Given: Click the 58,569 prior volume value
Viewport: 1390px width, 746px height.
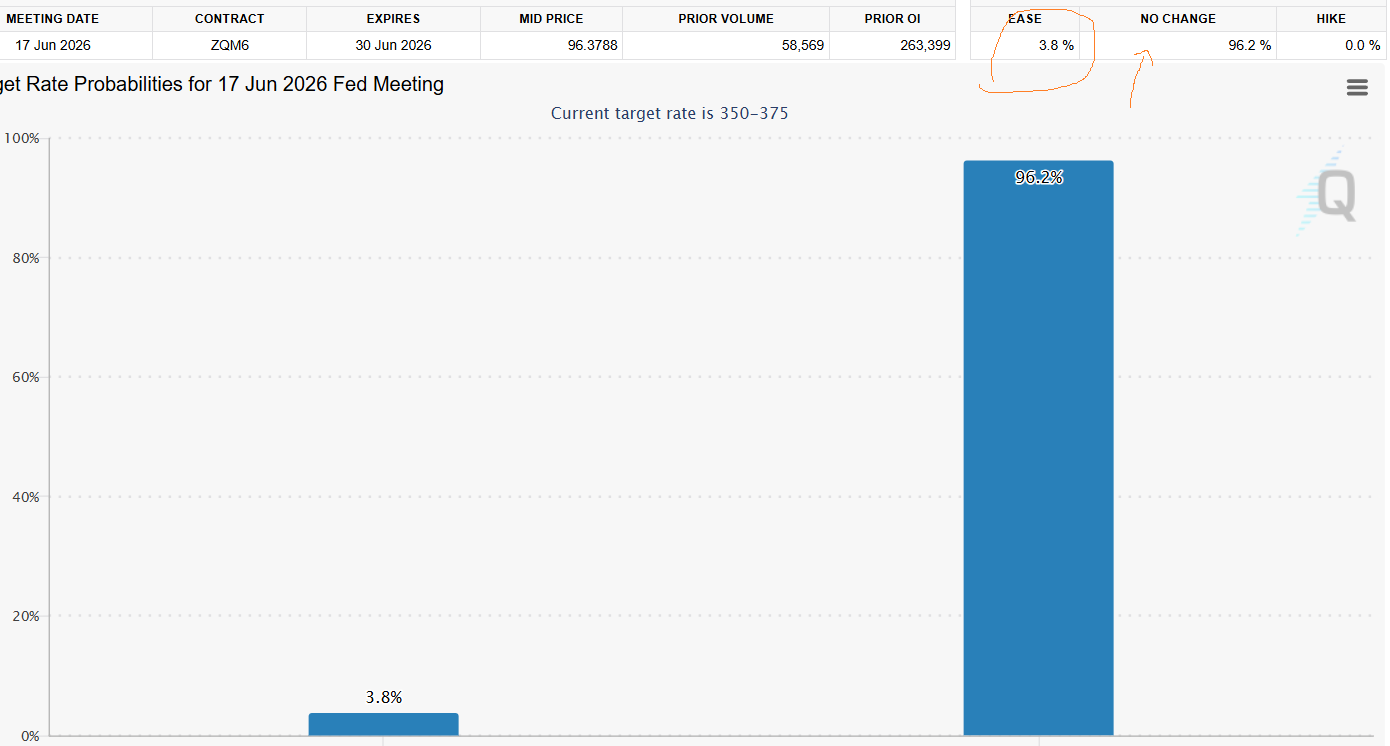Looking at the screenshot, I should coord(803,45).
